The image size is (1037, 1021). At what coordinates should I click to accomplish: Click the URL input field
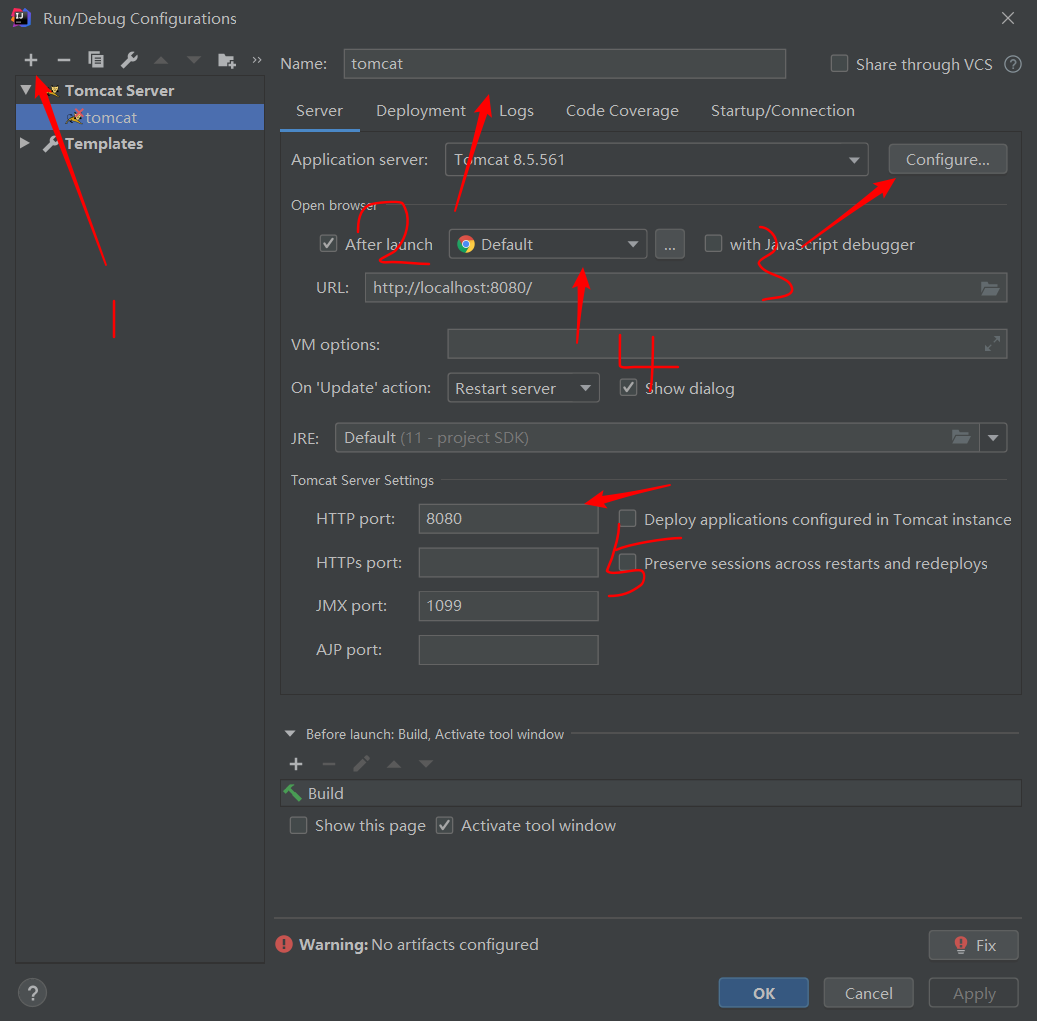(686, 288)
